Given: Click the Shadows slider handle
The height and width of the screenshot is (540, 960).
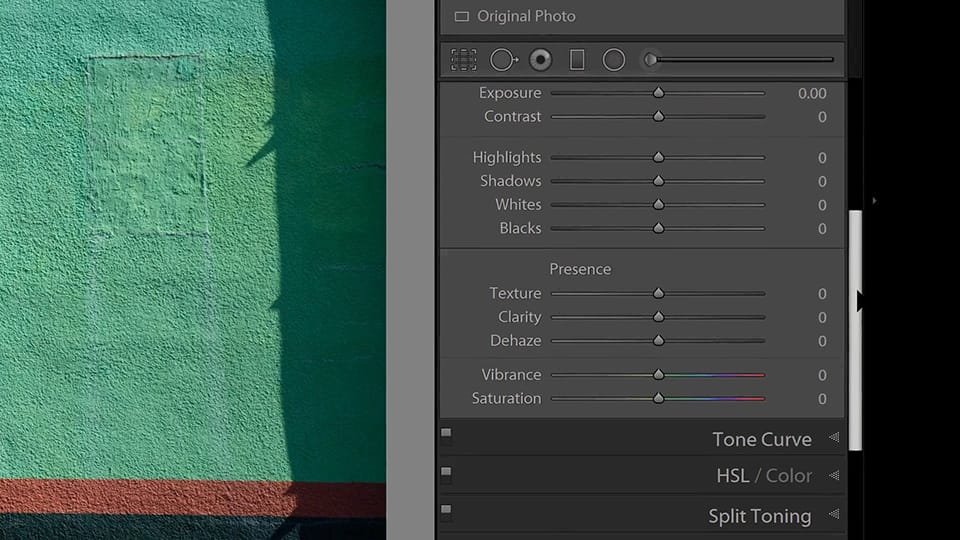Looking at the screenshot, I should pyautogui.click(x=658, y=181).
